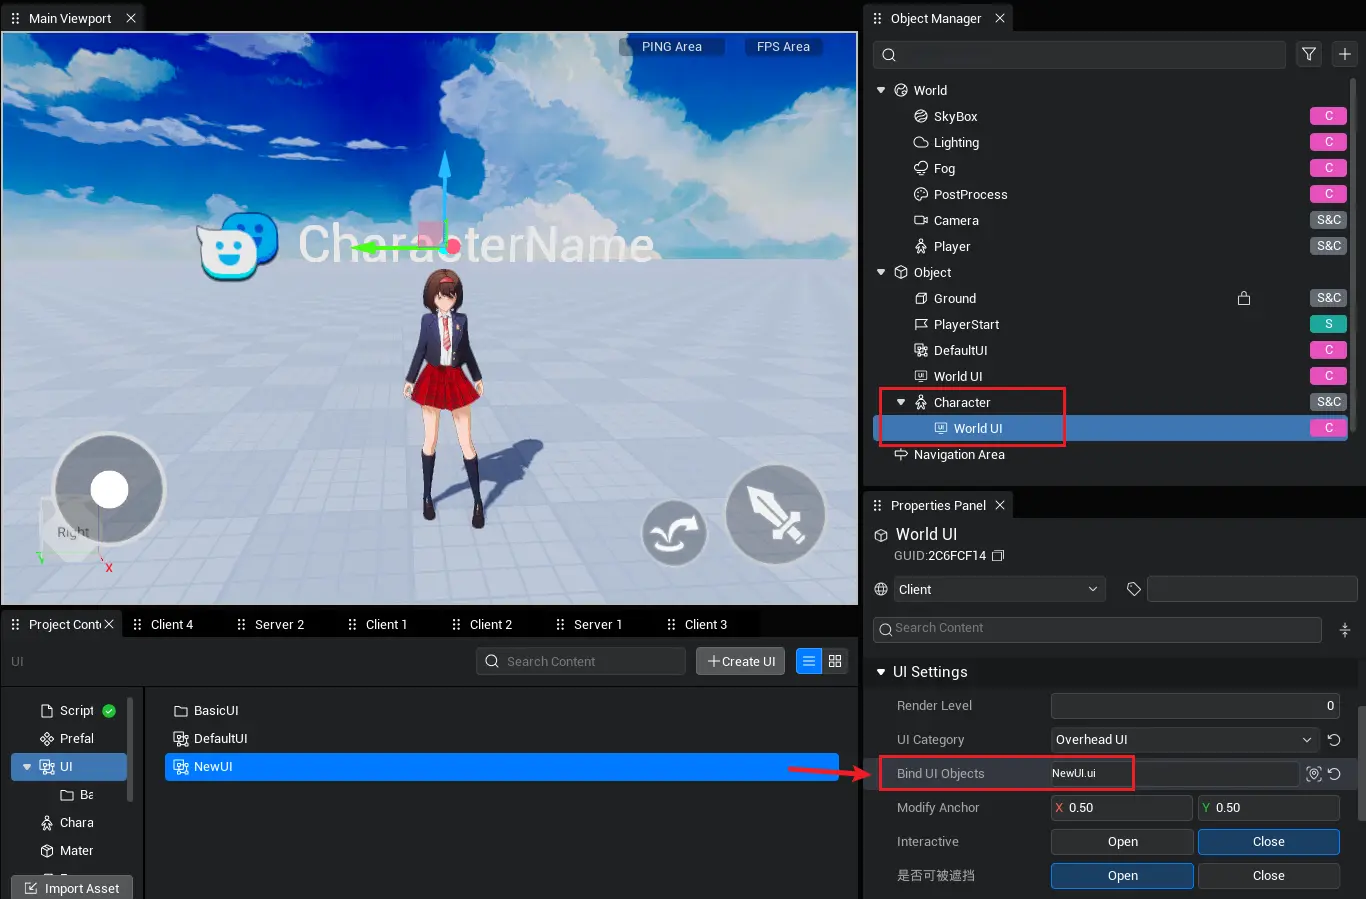Viewport: 1366px width, 899px height.
Task: Click the project Search Content box
Action: pyautogui.click(x=581, y=662)
